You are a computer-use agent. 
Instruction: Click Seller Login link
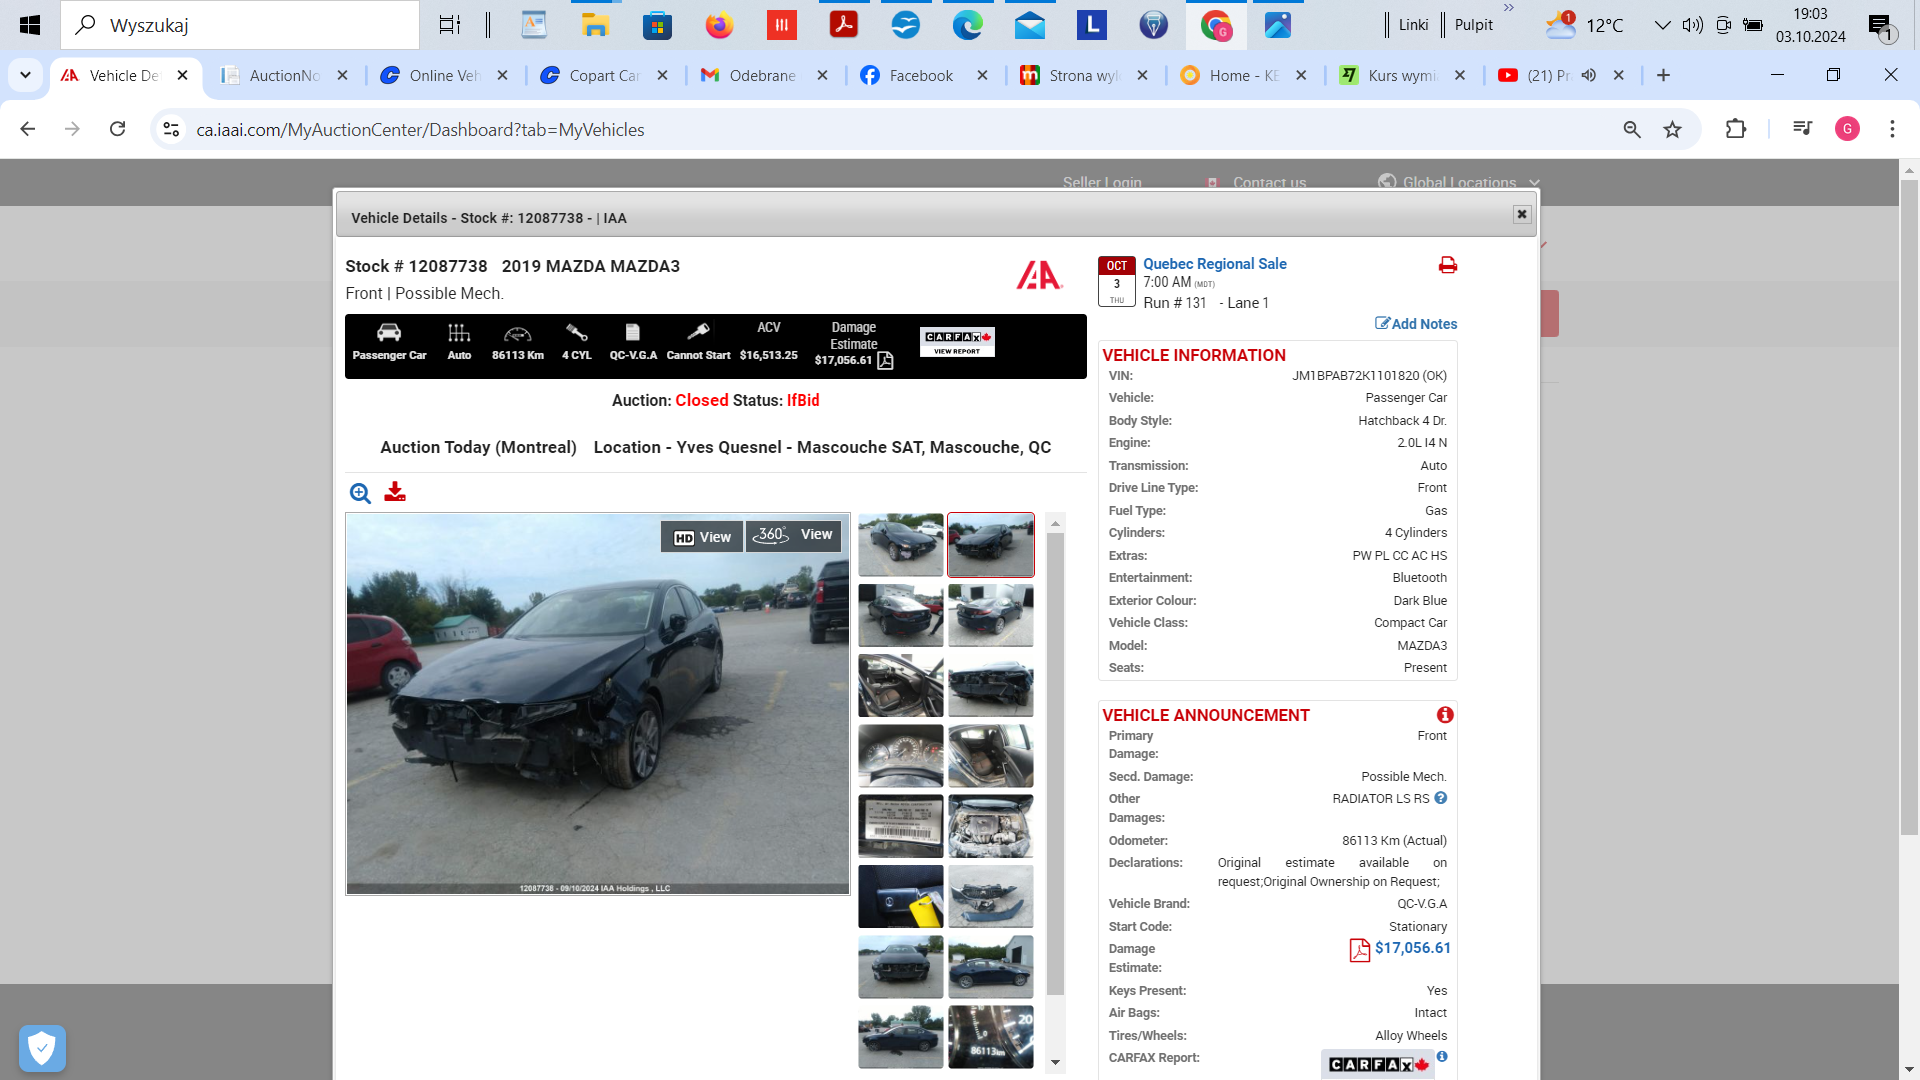1102,182
